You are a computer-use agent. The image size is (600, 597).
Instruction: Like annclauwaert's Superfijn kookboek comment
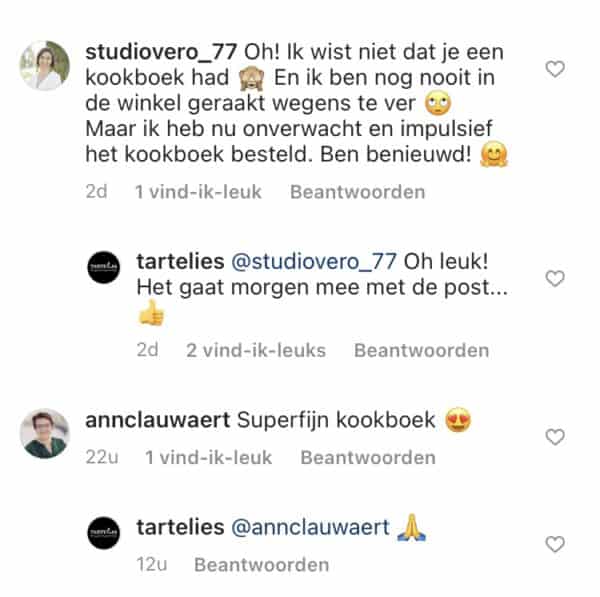coord(555,437)
